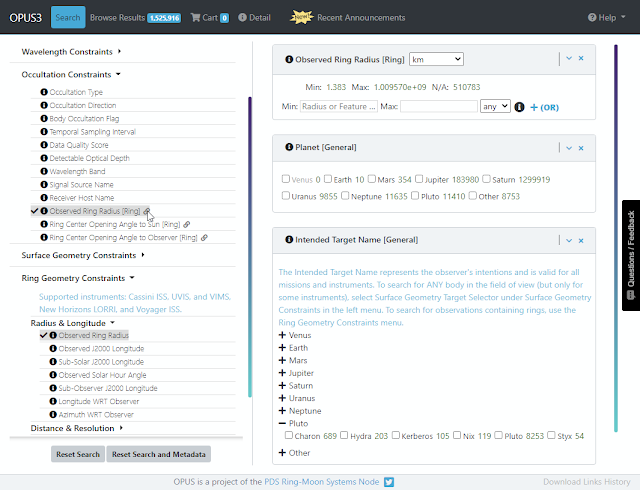Click info icon beside Detectable Optical Depth
Viewport: 640px width, 490px height.
(x=44, y=158)
